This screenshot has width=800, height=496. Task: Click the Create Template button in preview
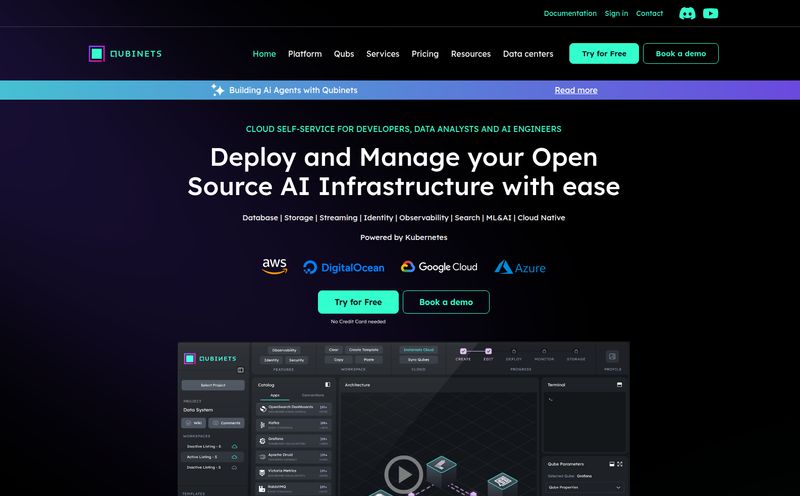click(364, 350)
